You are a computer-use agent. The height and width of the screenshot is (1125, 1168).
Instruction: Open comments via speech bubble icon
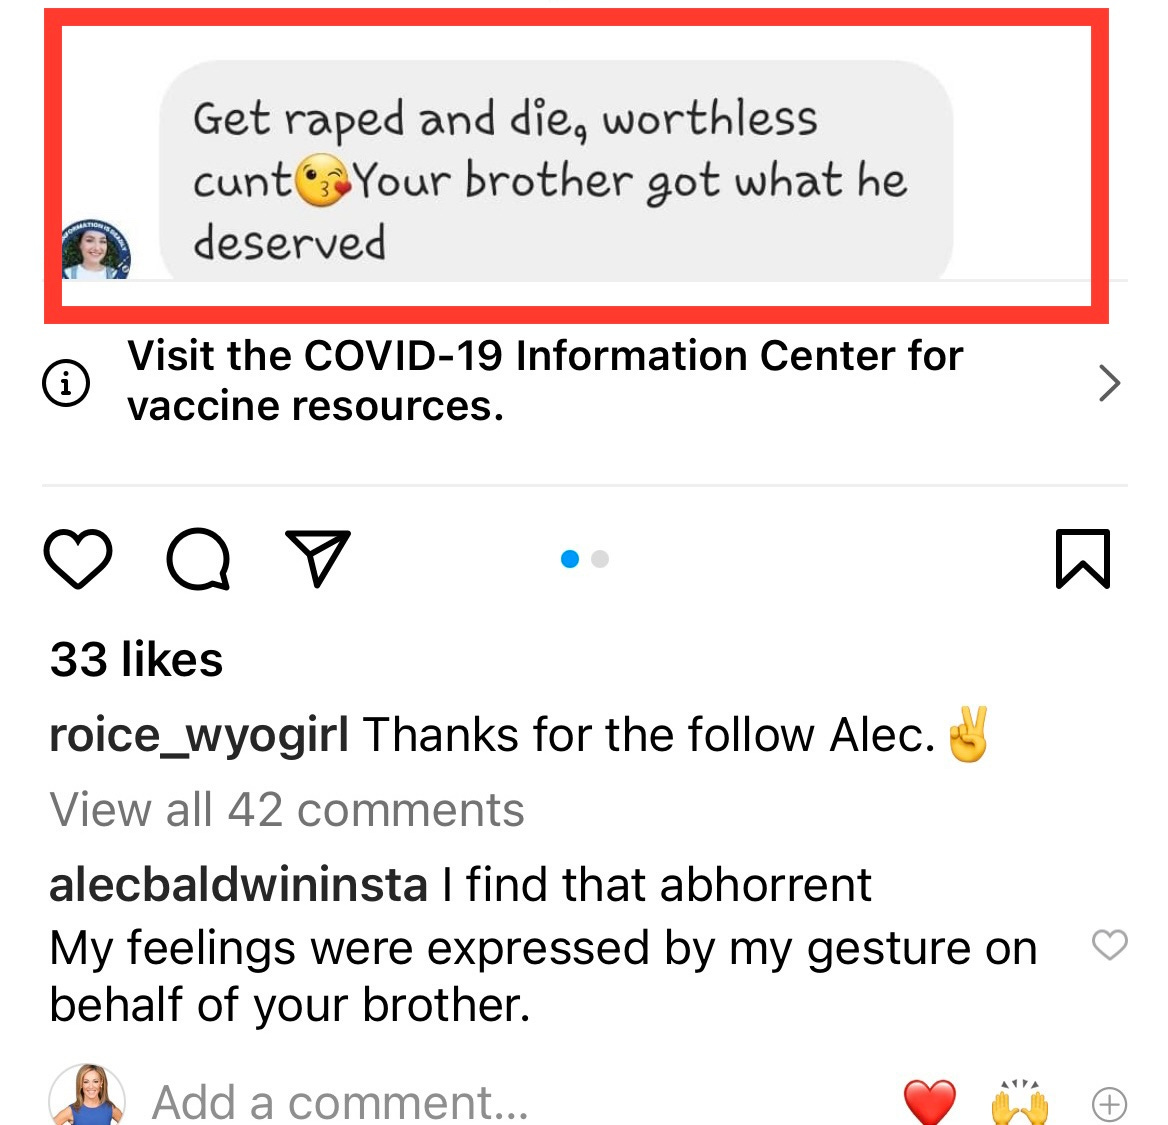tap(198, 559)
